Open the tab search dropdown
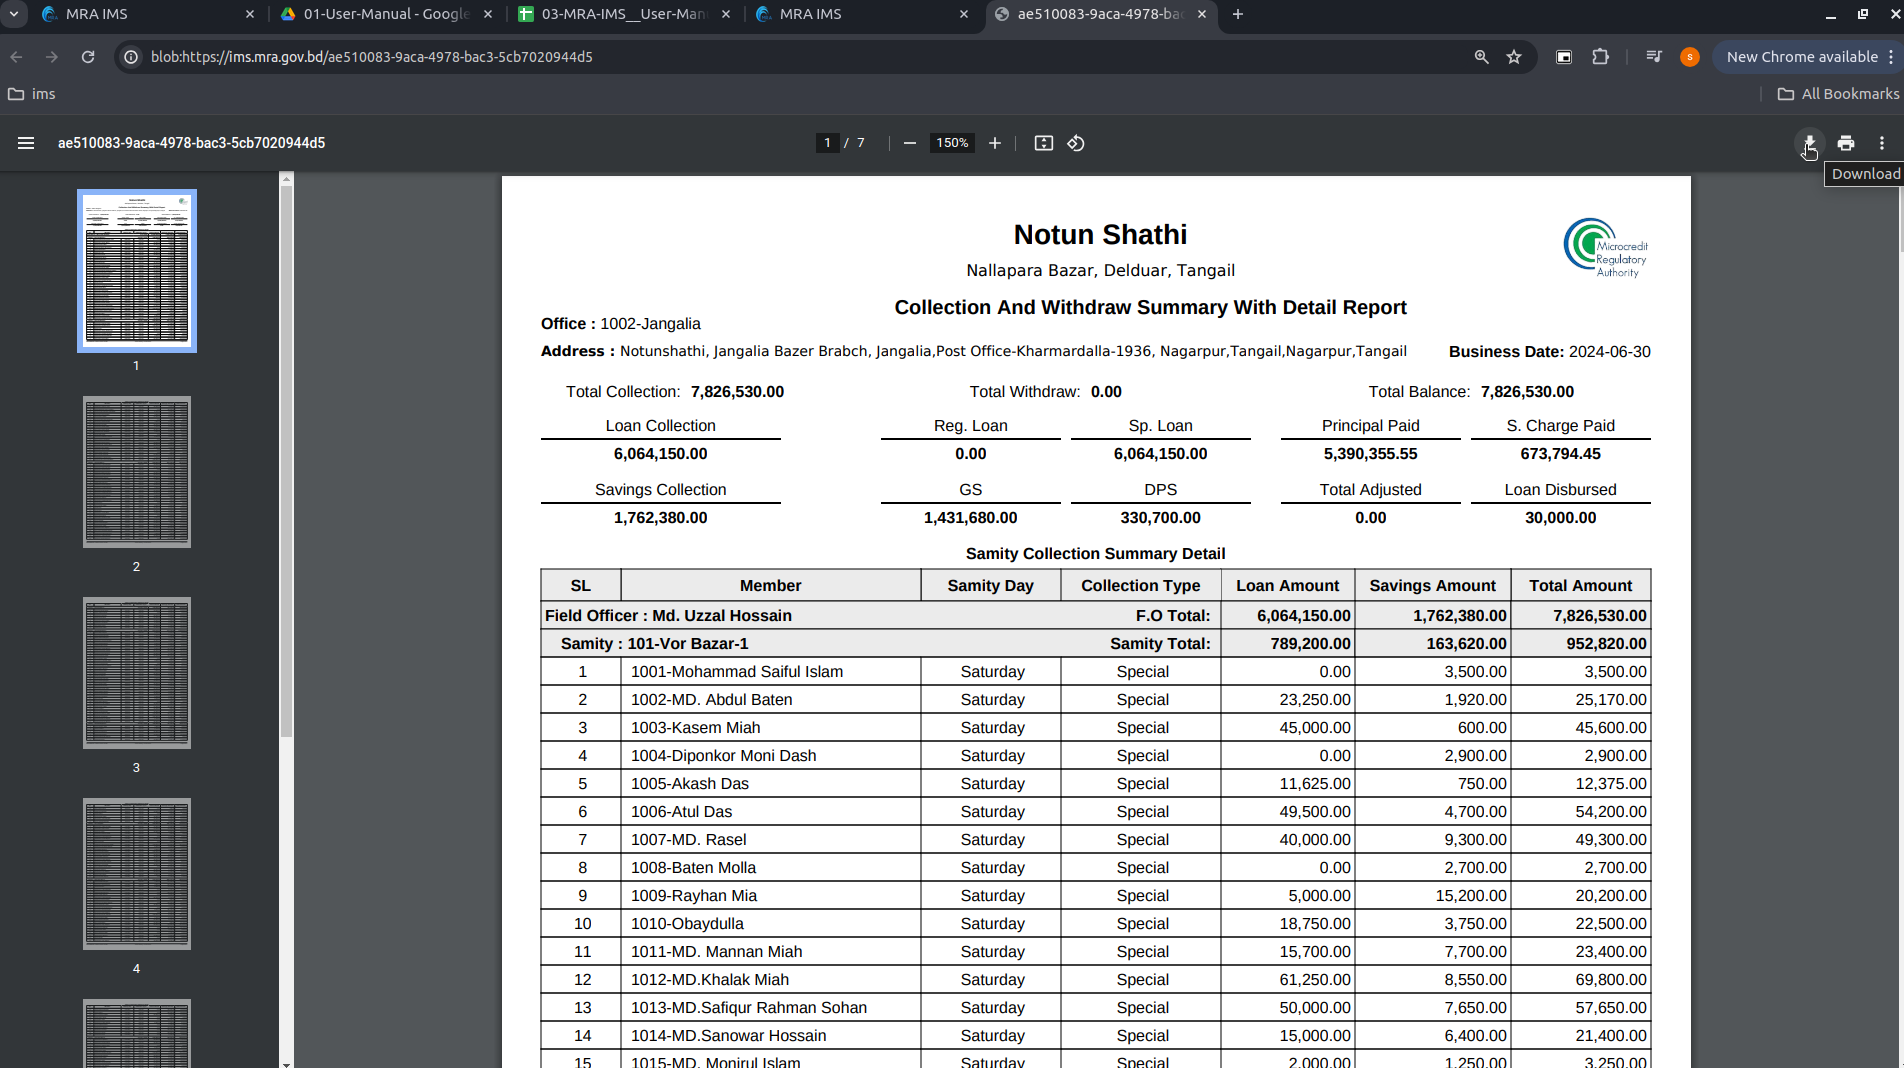Screen dimensions: 1904x1068 click(x=14, y=14)
